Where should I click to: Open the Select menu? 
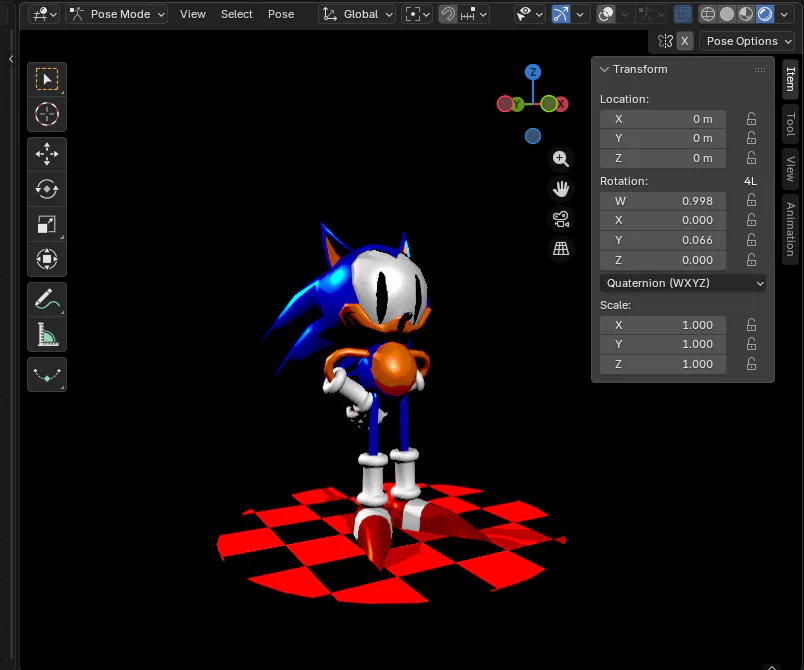(x=236, y=14)
